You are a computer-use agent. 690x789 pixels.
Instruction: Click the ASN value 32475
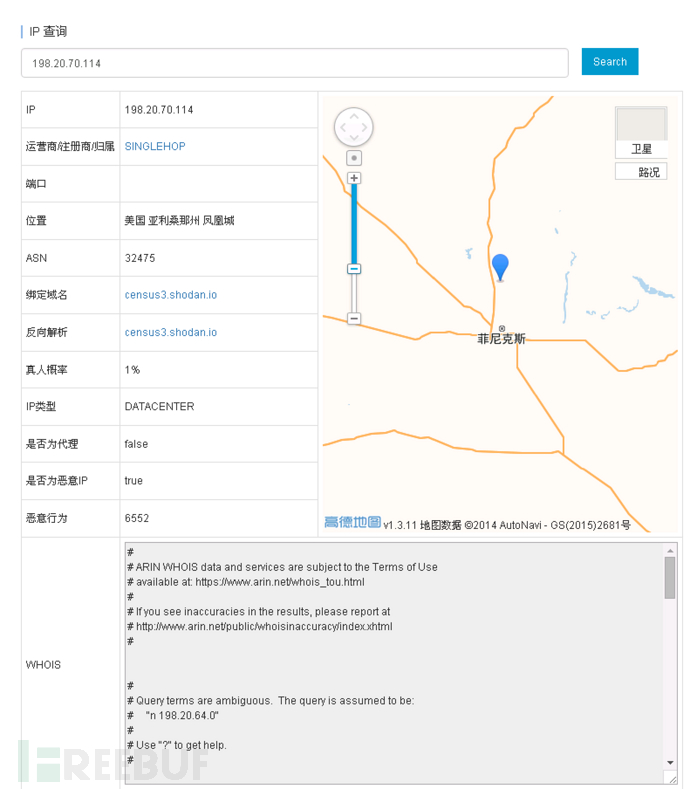(140, 258)
